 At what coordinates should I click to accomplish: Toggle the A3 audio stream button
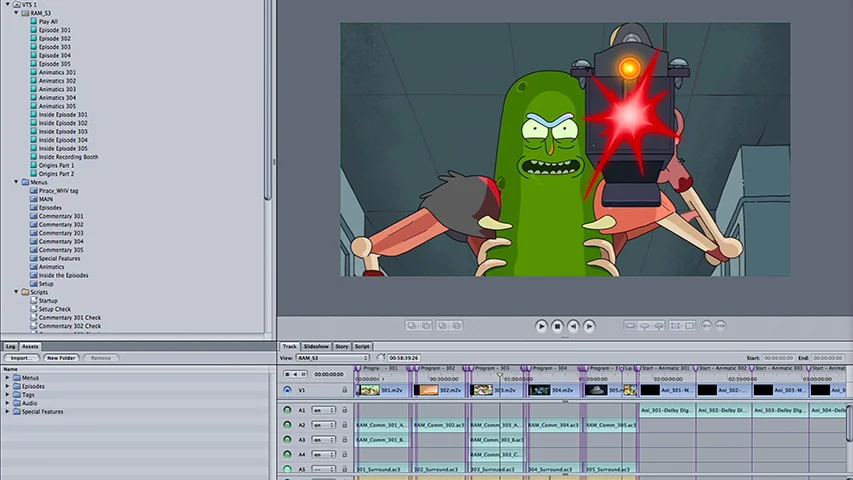(287, 439)
